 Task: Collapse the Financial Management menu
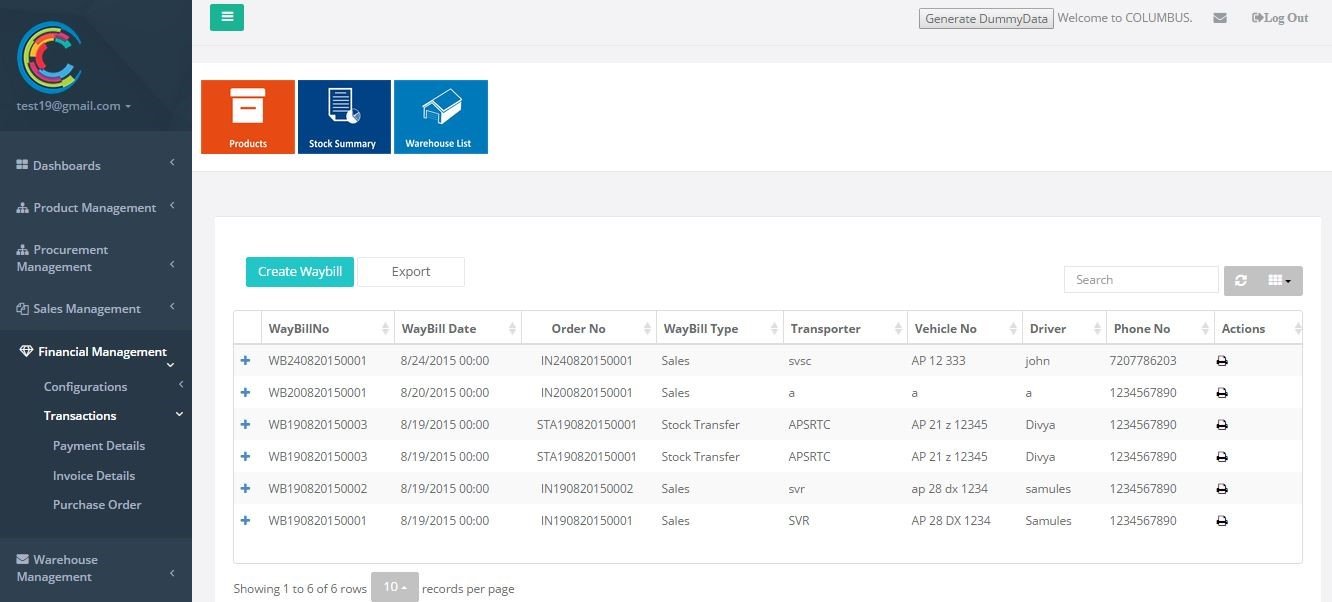click(x=96, y=351)
